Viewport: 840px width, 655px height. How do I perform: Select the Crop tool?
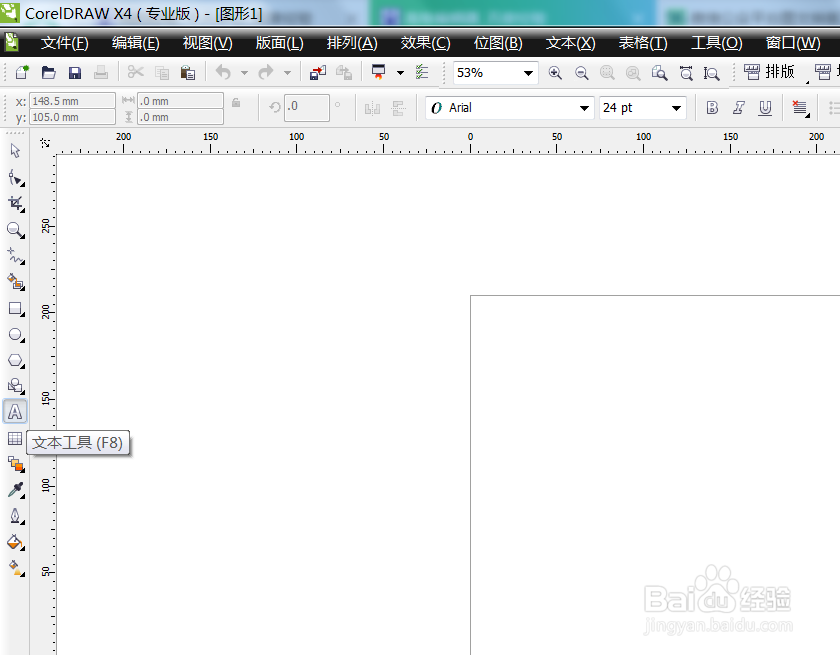[16, 204]
